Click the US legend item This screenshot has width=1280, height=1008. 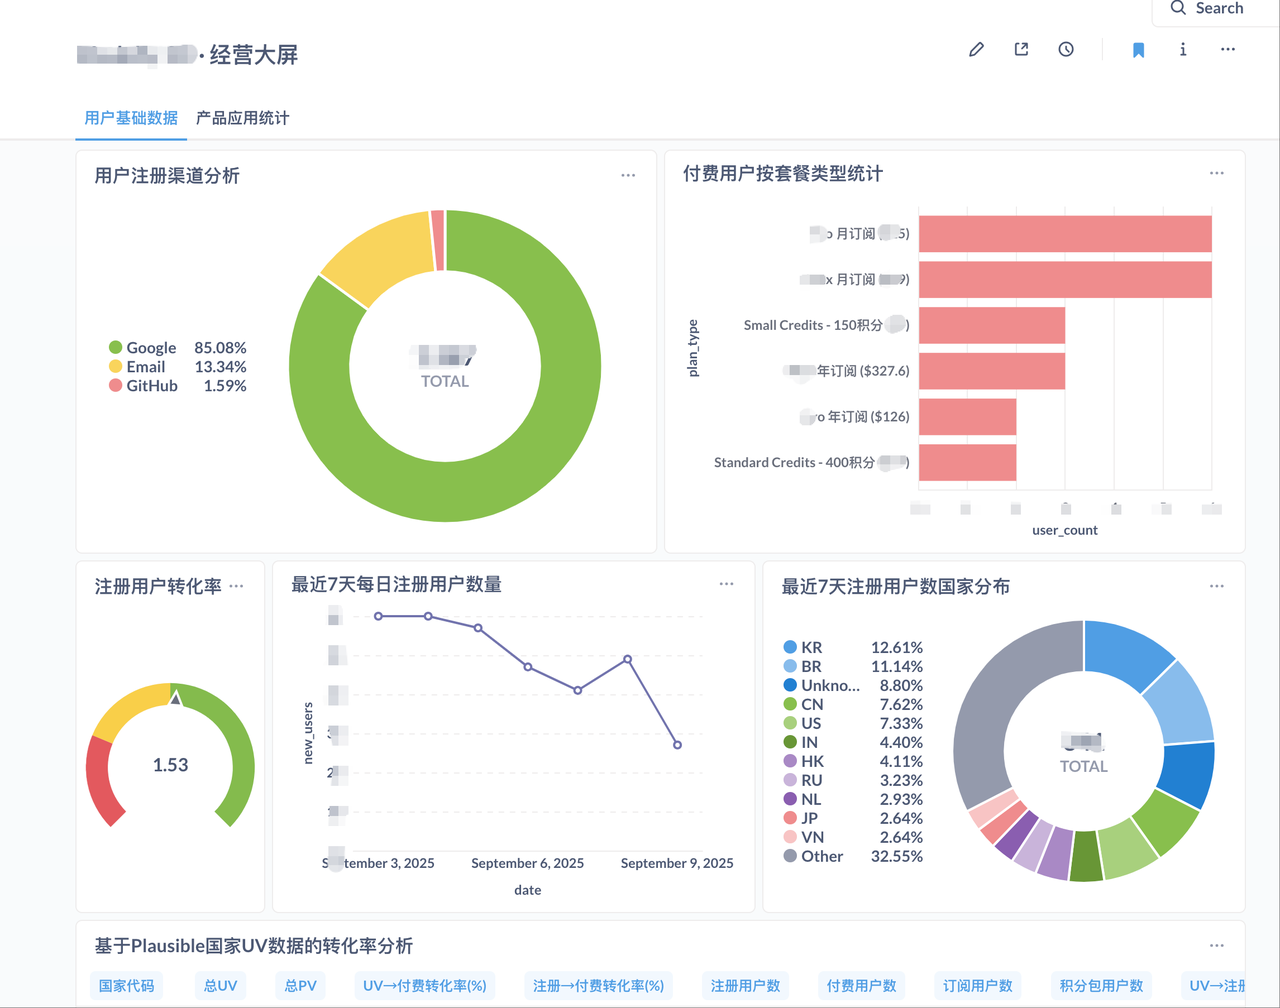(x=803, y=723)
